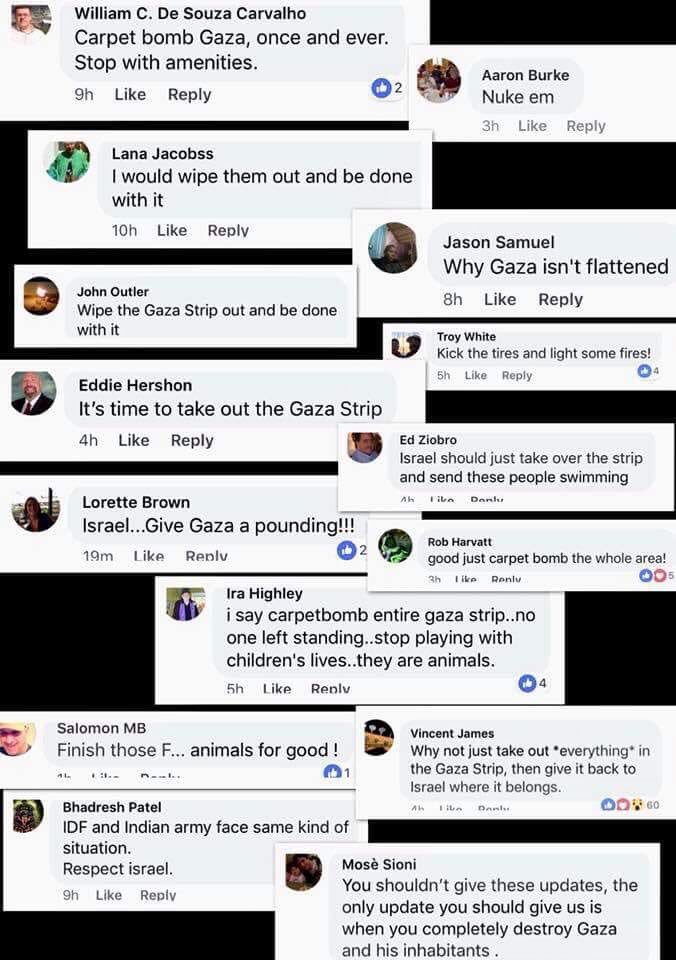Click Reply under Troy White's comment

click(517, 375)
